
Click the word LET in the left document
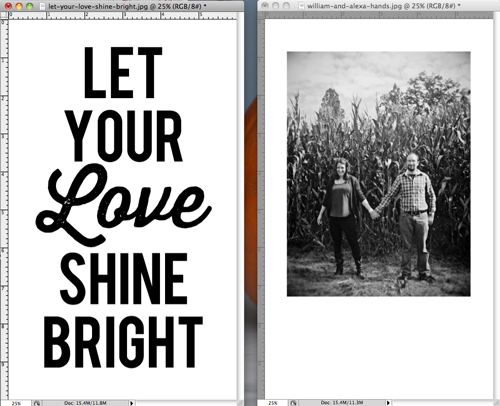(x=123, y=72)
